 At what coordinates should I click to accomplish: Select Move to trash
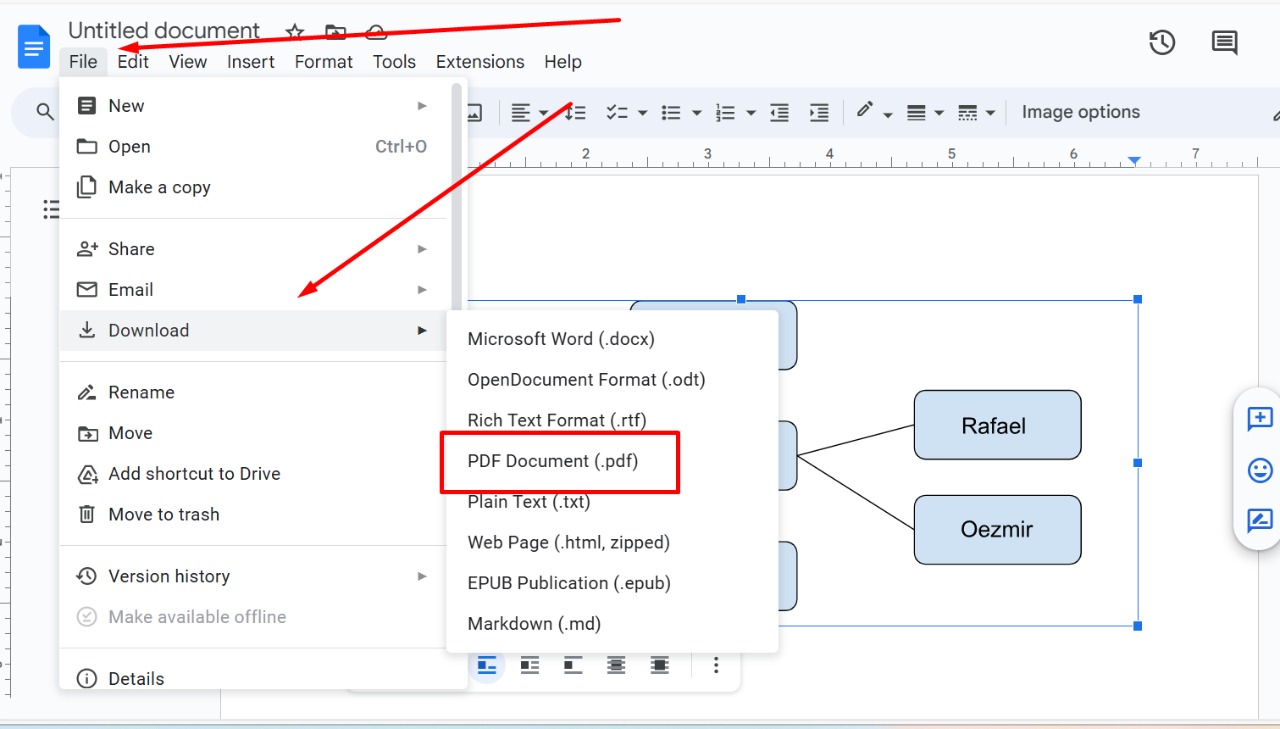(x=255, y=514)
